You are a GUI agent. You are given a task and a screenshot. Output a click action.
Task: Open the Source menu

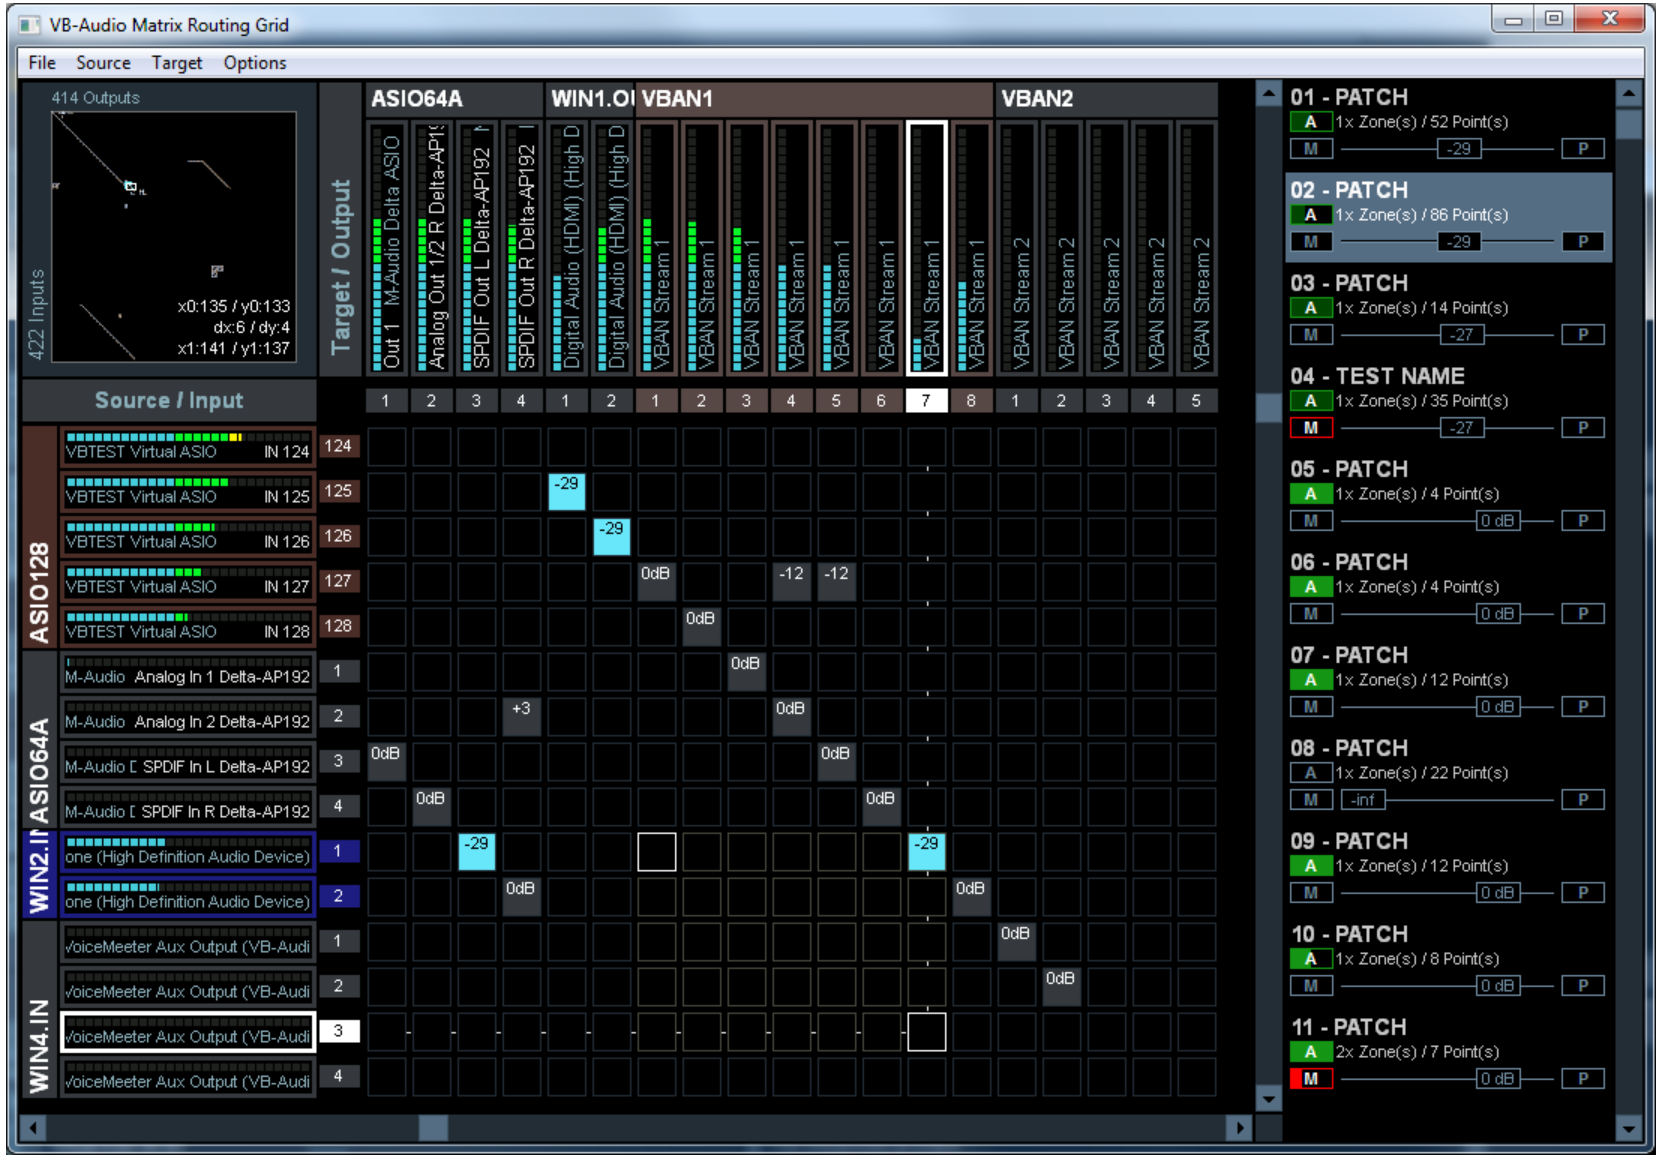tap(103, 63)
